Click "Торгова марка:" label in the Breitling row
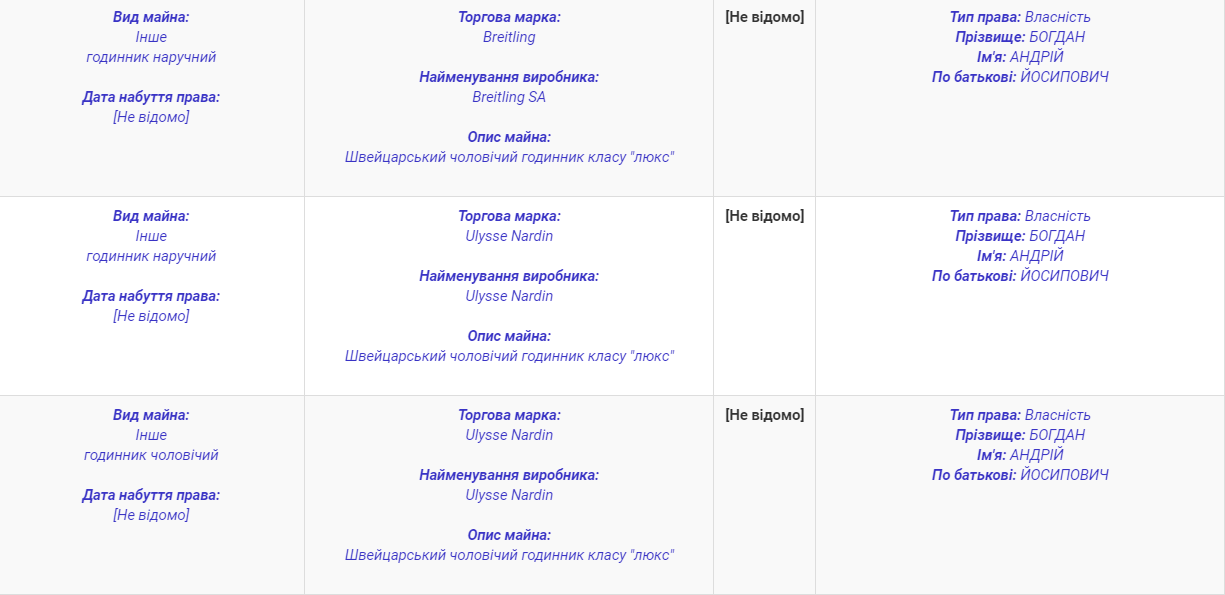The height and width of the screenshot is (595, 1225). [x=509, y=17]
